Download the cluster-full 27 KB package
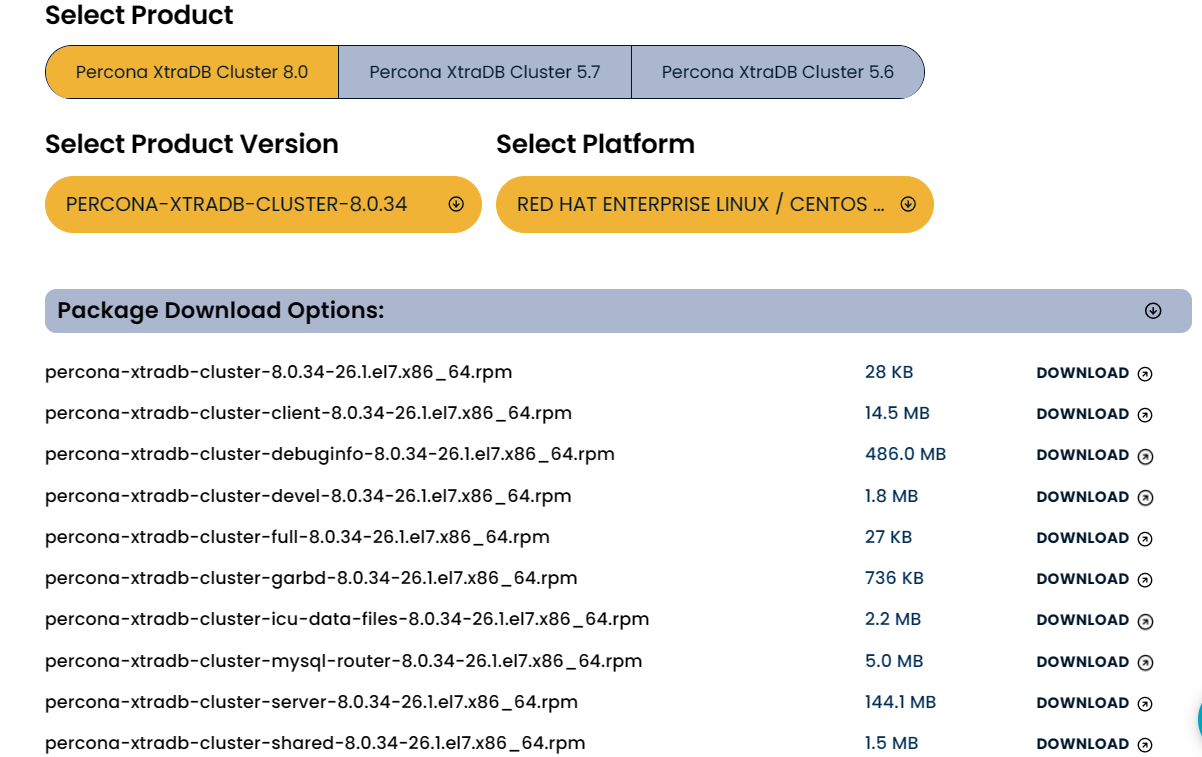Screen dimensions: 1202x757 point(1083,538)
